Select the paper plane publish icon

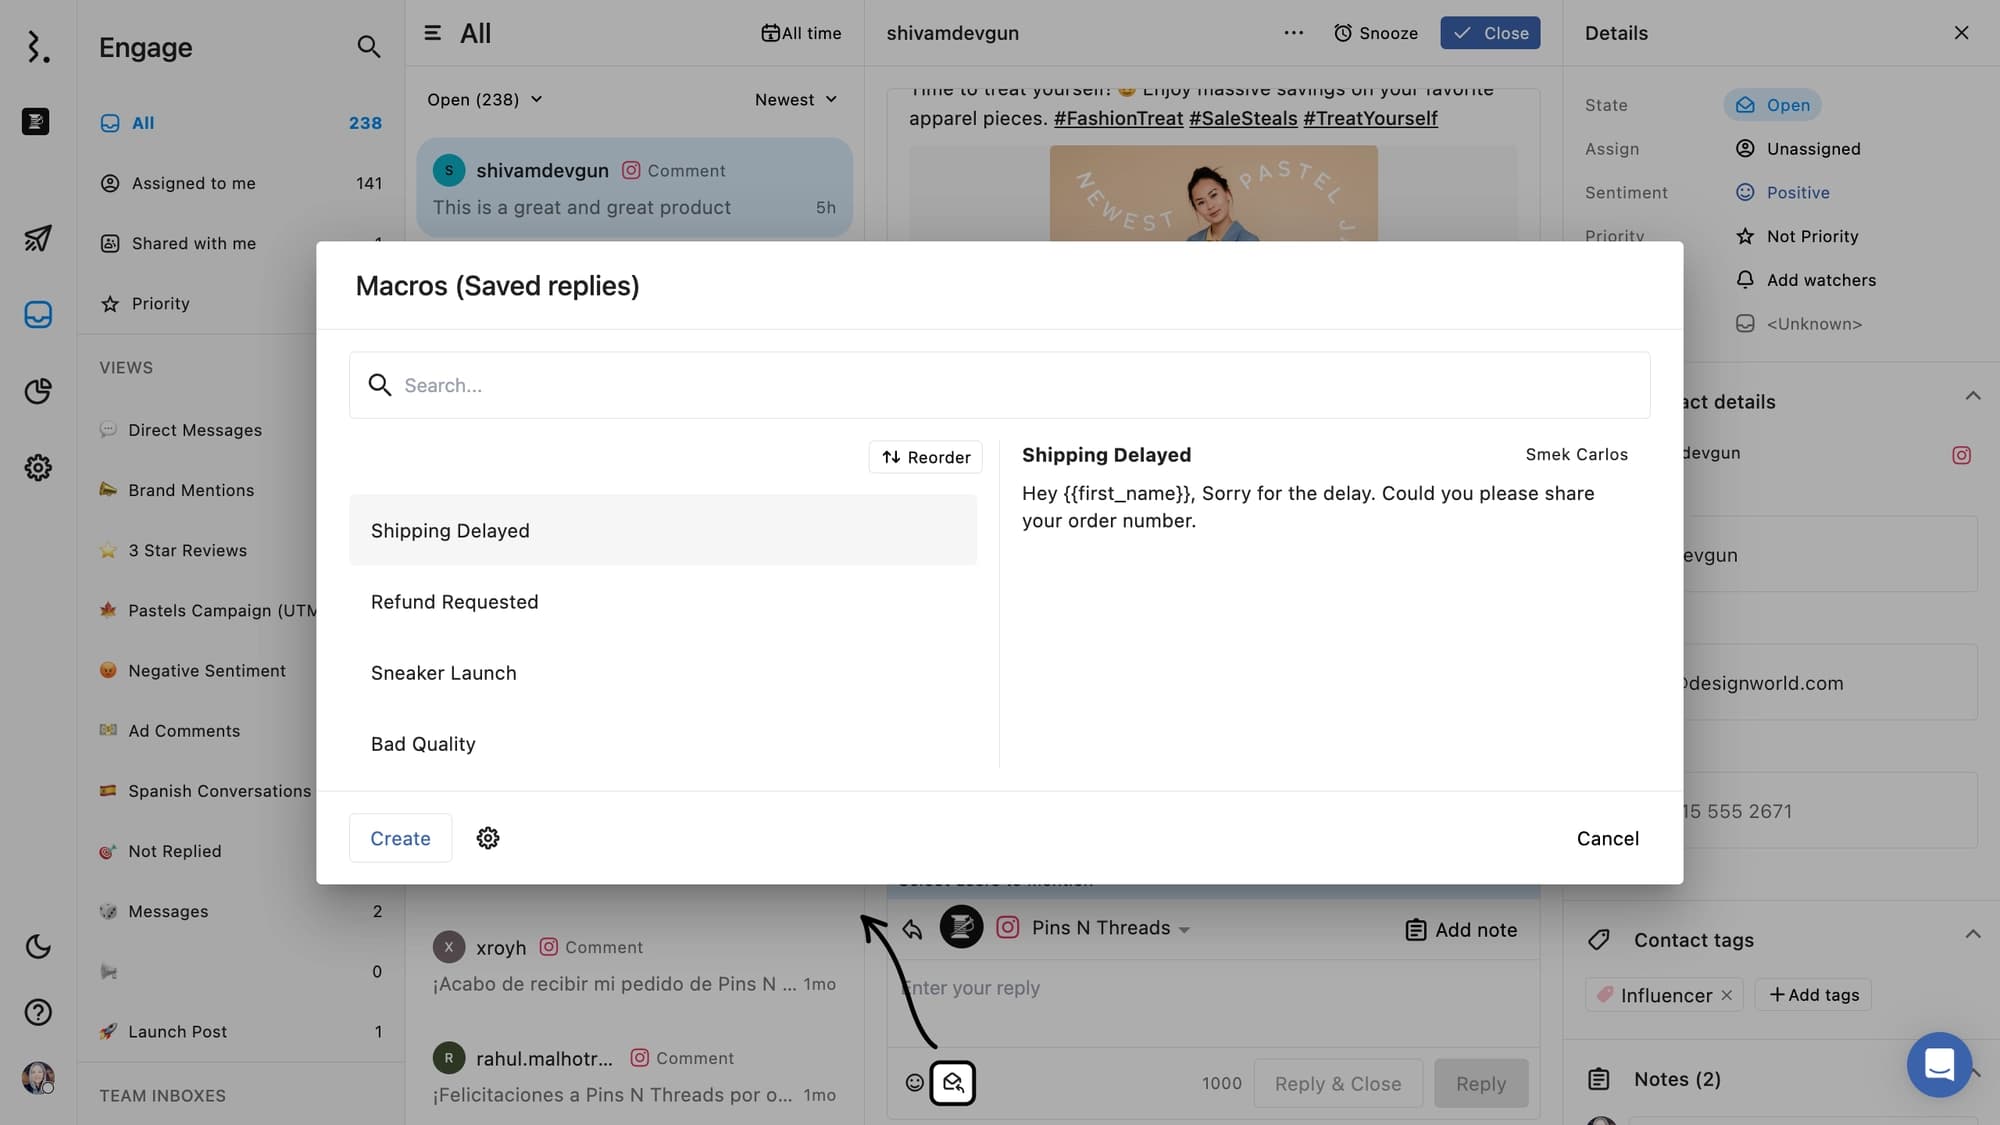click(38, 238)
